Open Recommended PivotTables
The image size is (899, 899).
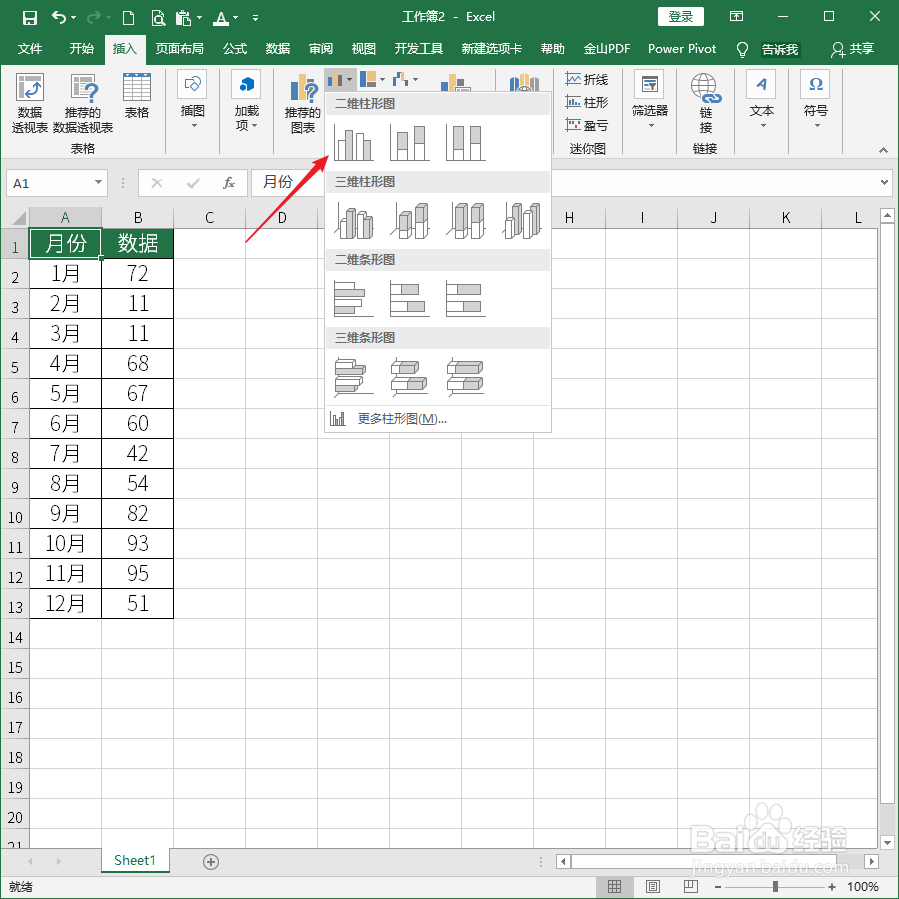click(x=83, y=103)
